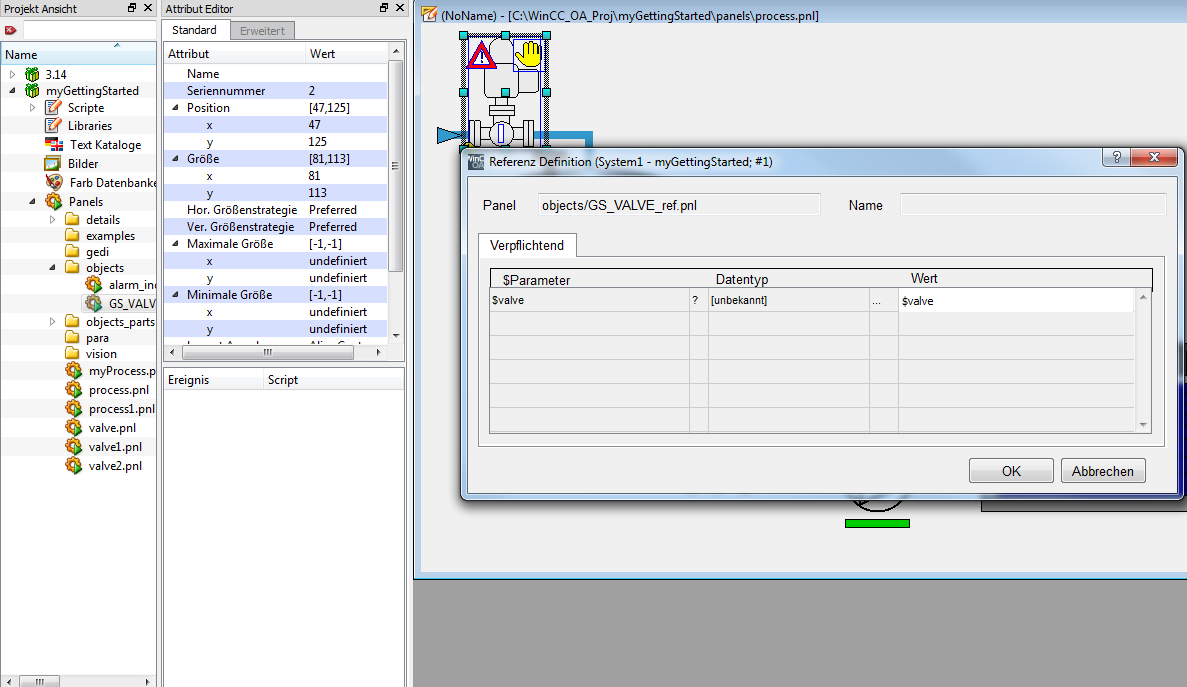Collapse the Position attribute group
The image size is (1187, 687).
(x=176, y=108)
